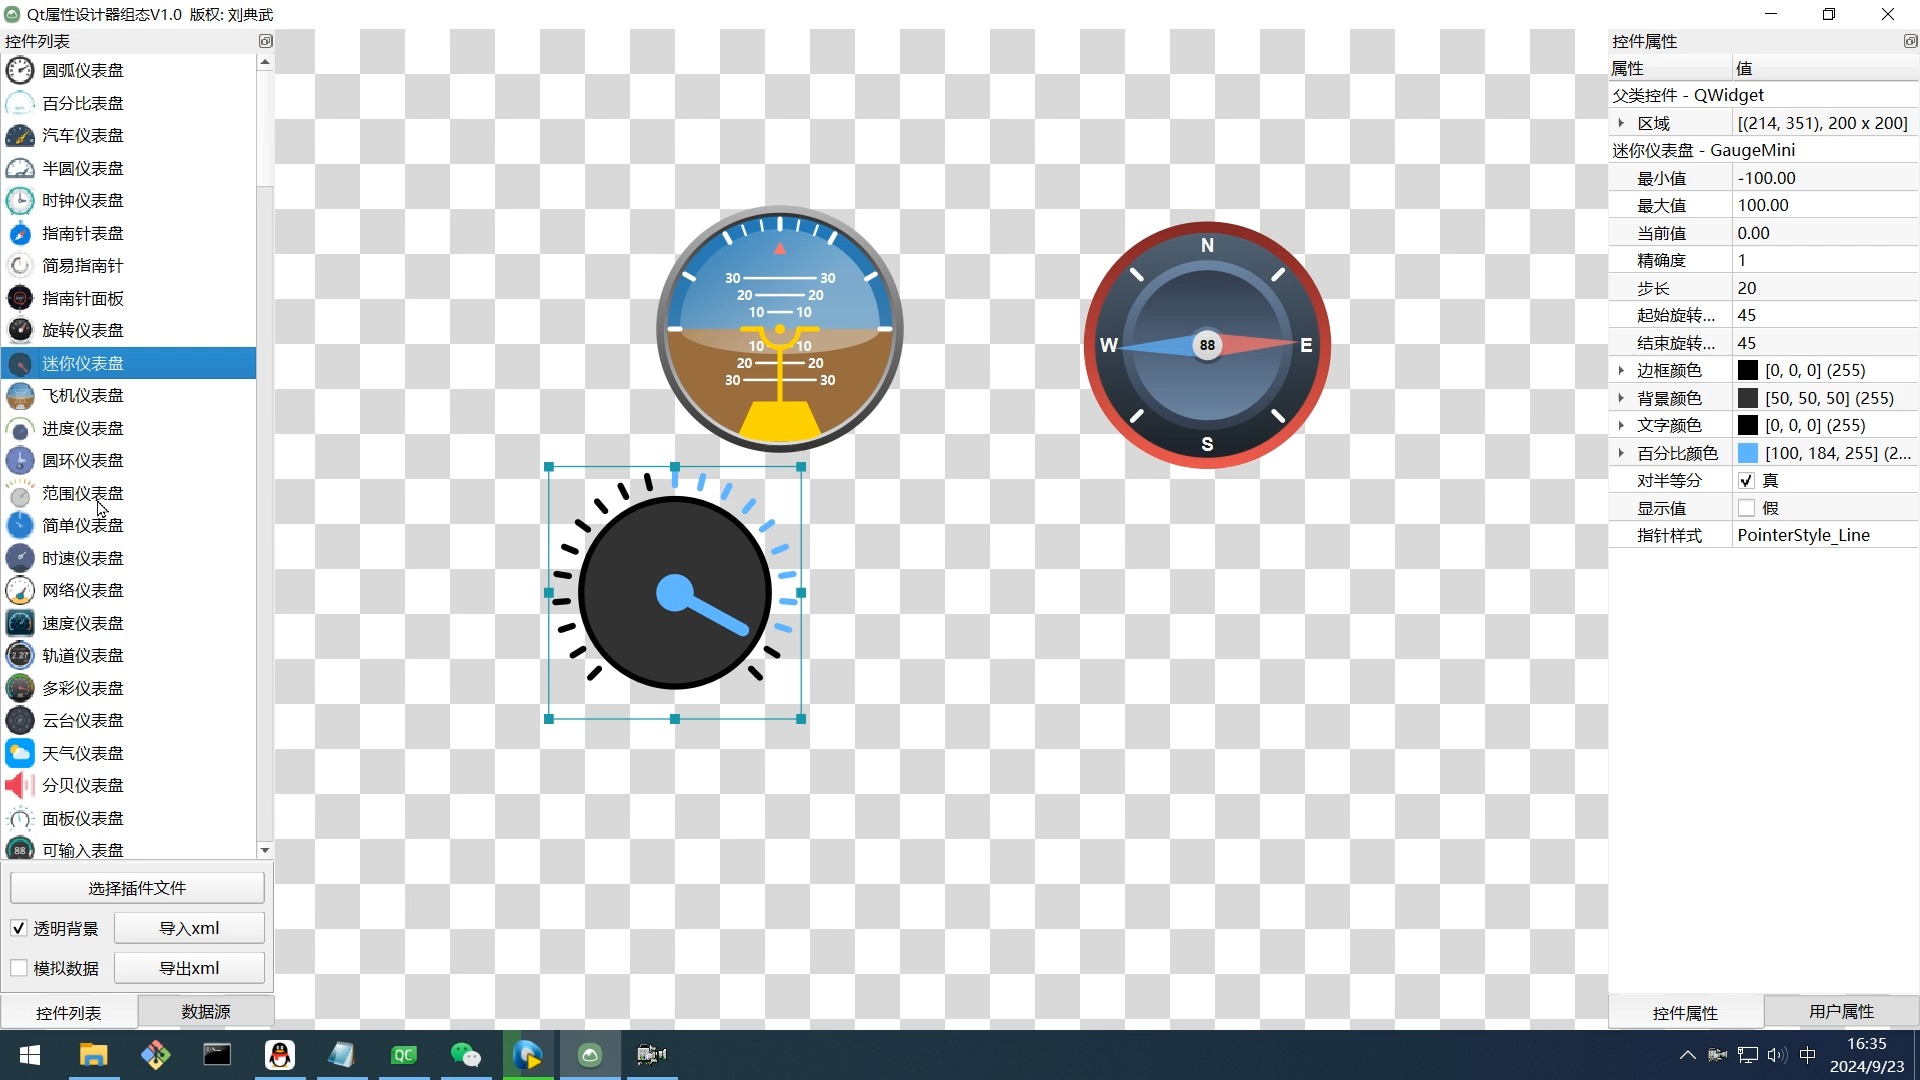
Task: Uncheck the 对半等分 property checkbox
Action: pyautogui.click(x=1746, y=481)
